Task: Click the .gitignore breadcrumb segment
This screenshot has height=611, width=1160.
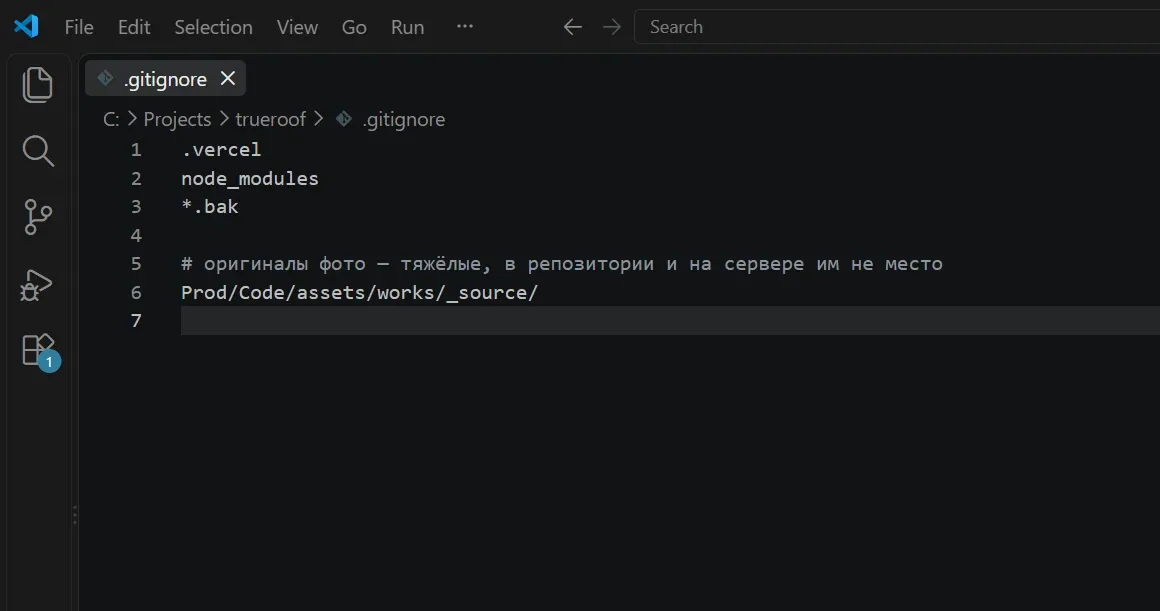Action: 403,119
